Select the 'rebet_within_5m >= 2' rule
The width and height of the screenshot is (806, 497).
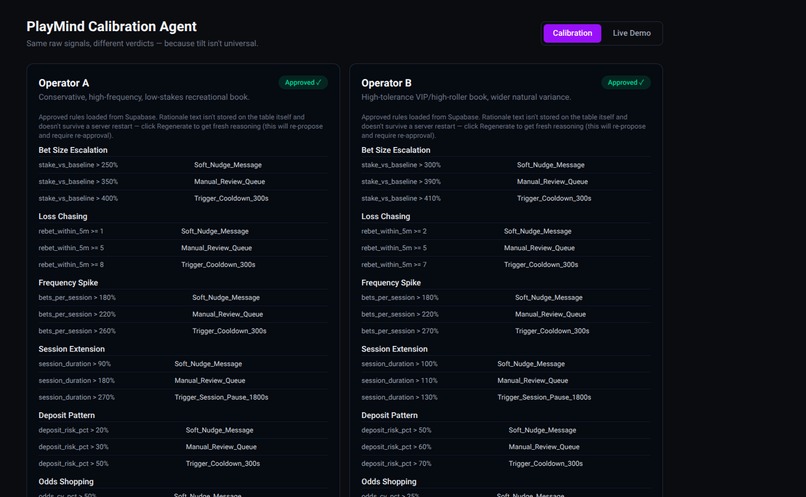(x=394, y=231)
